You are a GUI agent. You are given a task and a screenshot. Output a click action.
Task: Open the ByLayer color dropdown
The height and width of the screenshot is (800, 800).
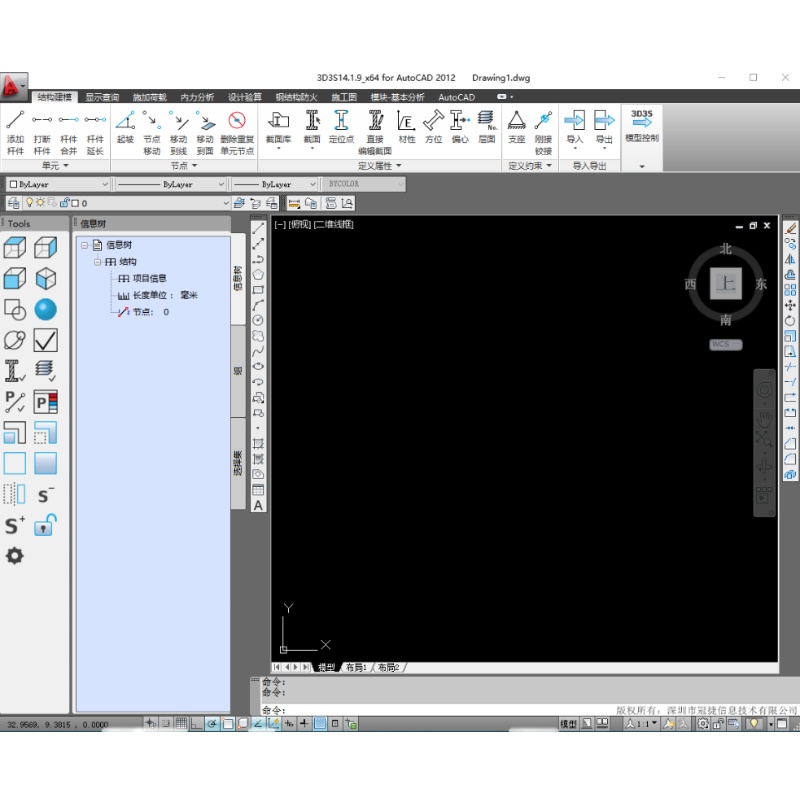tap(58, 184)
